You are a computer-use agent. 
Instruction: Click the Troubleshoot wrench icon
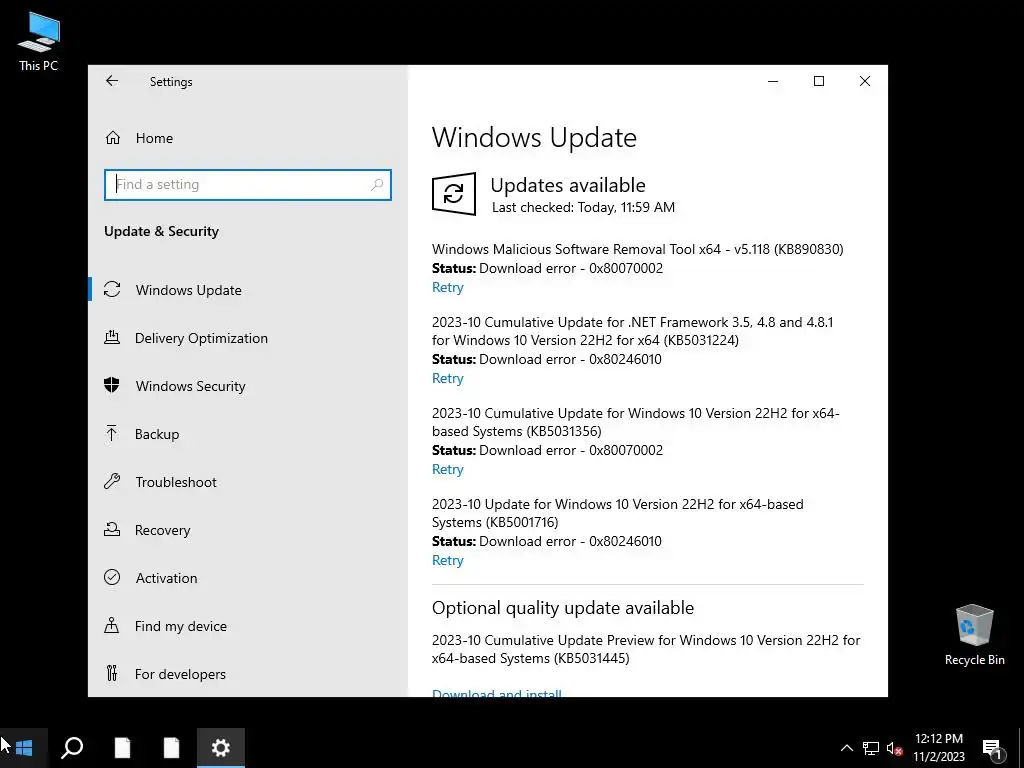(112, 481)
